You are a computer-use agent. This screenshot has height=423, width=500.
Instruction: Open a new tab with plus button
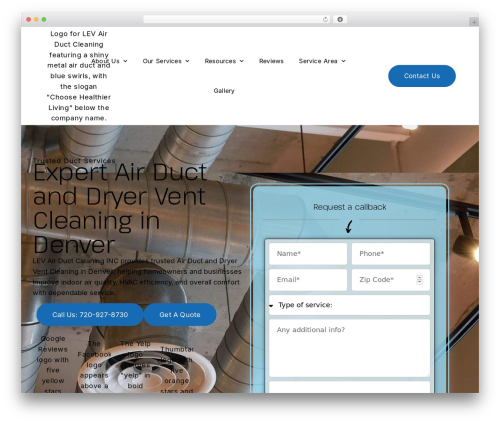click(474, 22)
